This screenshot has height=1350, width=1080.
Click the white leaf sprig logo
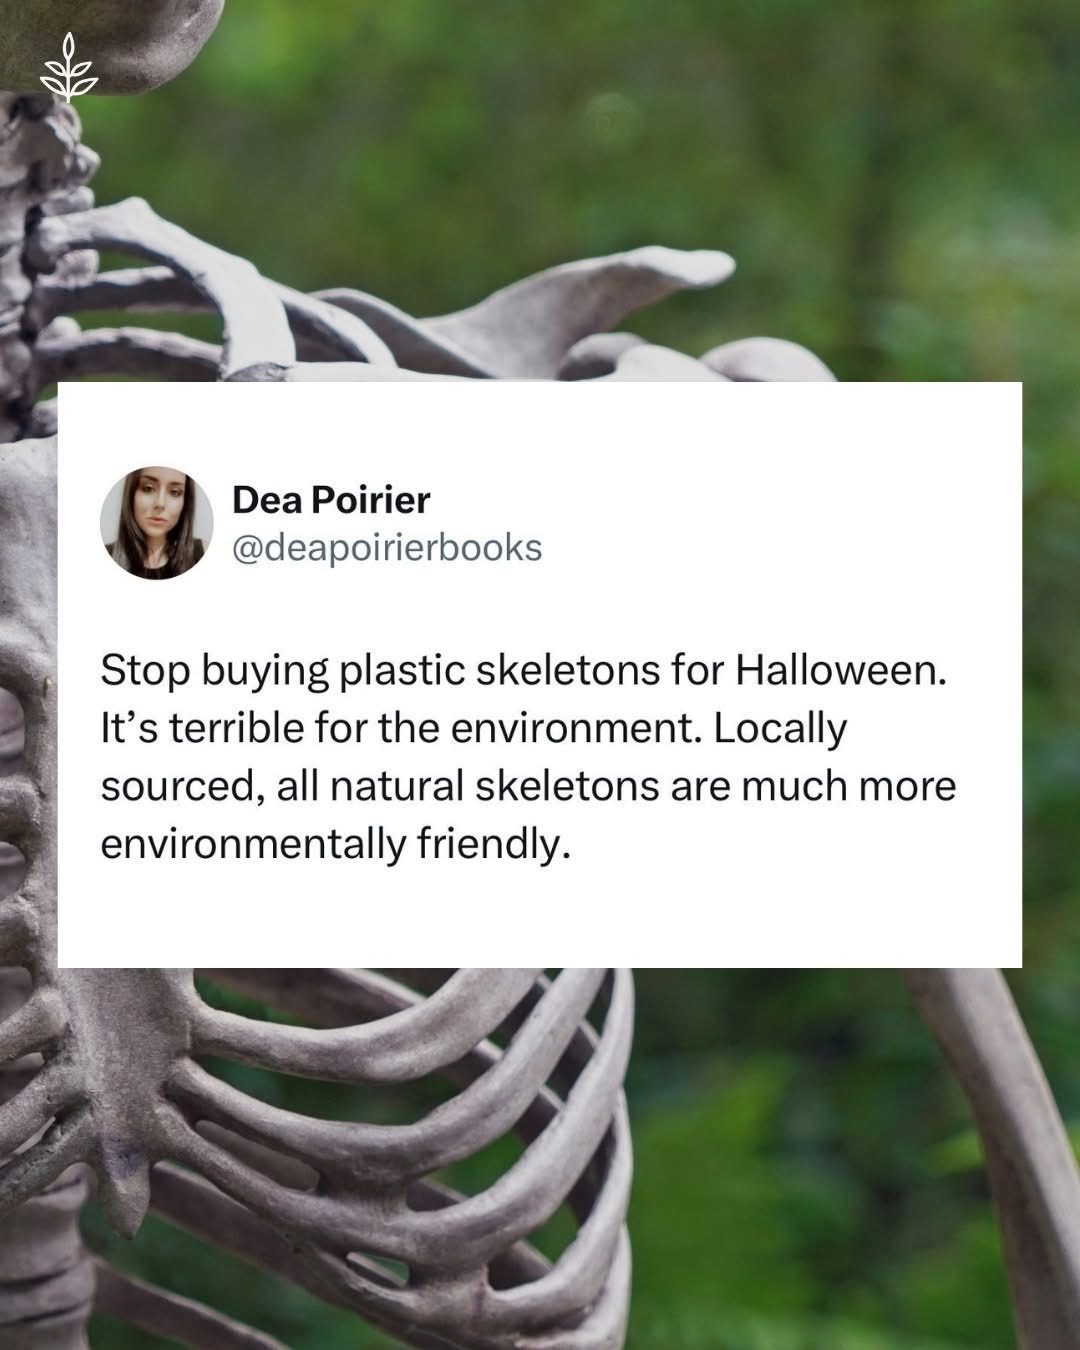click(x=70, y=67)
